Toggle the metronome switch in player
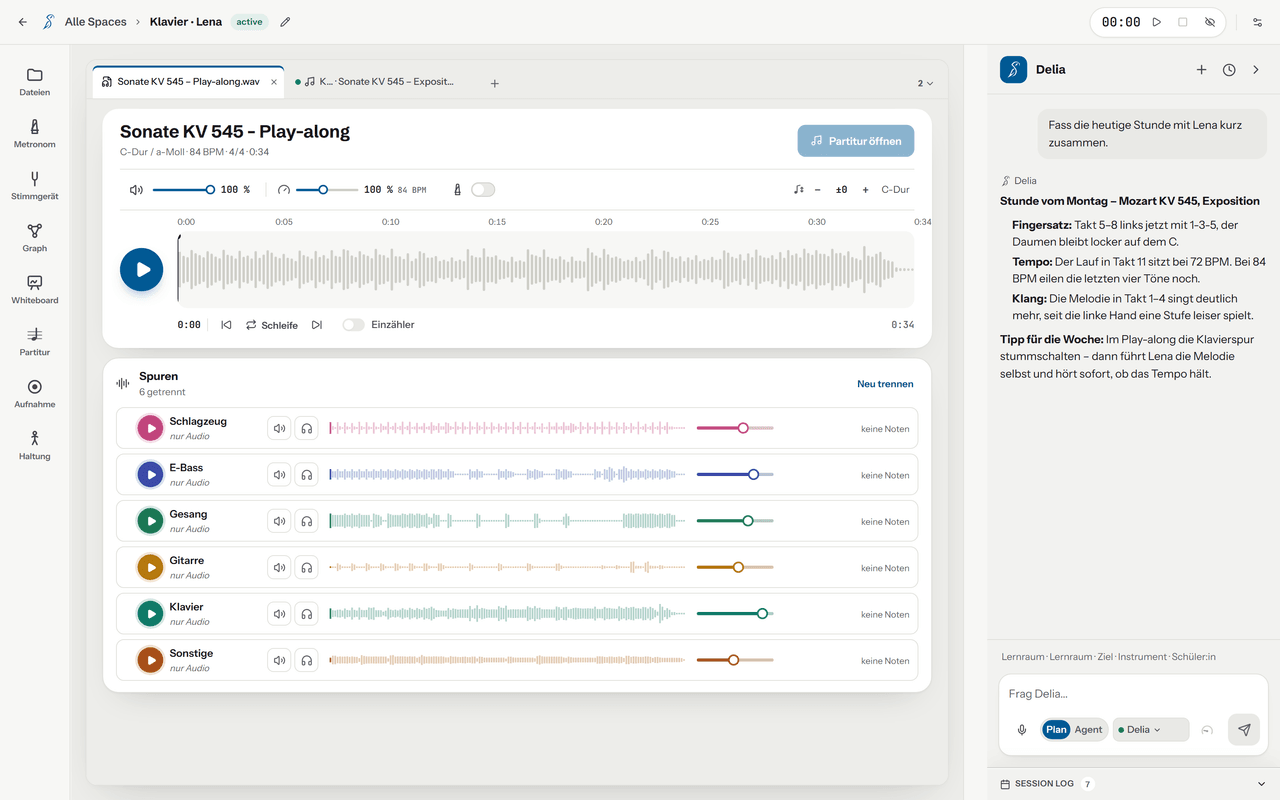This screenshot has height=800, width=1280. [x=483, y=189]
